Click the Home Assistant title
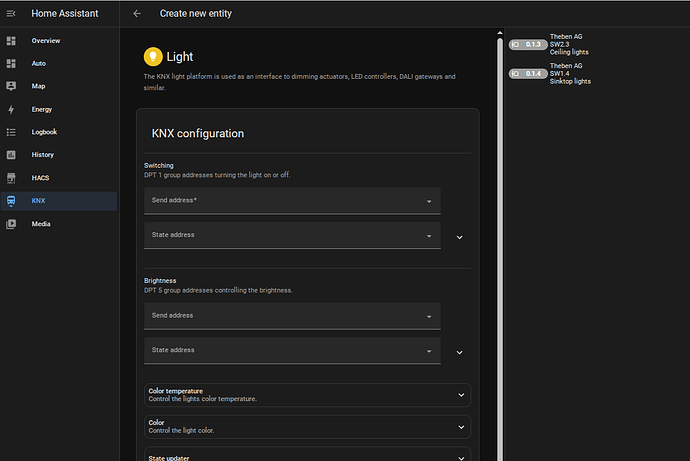This screenshot has height=461, width=690. coord(65,14)
